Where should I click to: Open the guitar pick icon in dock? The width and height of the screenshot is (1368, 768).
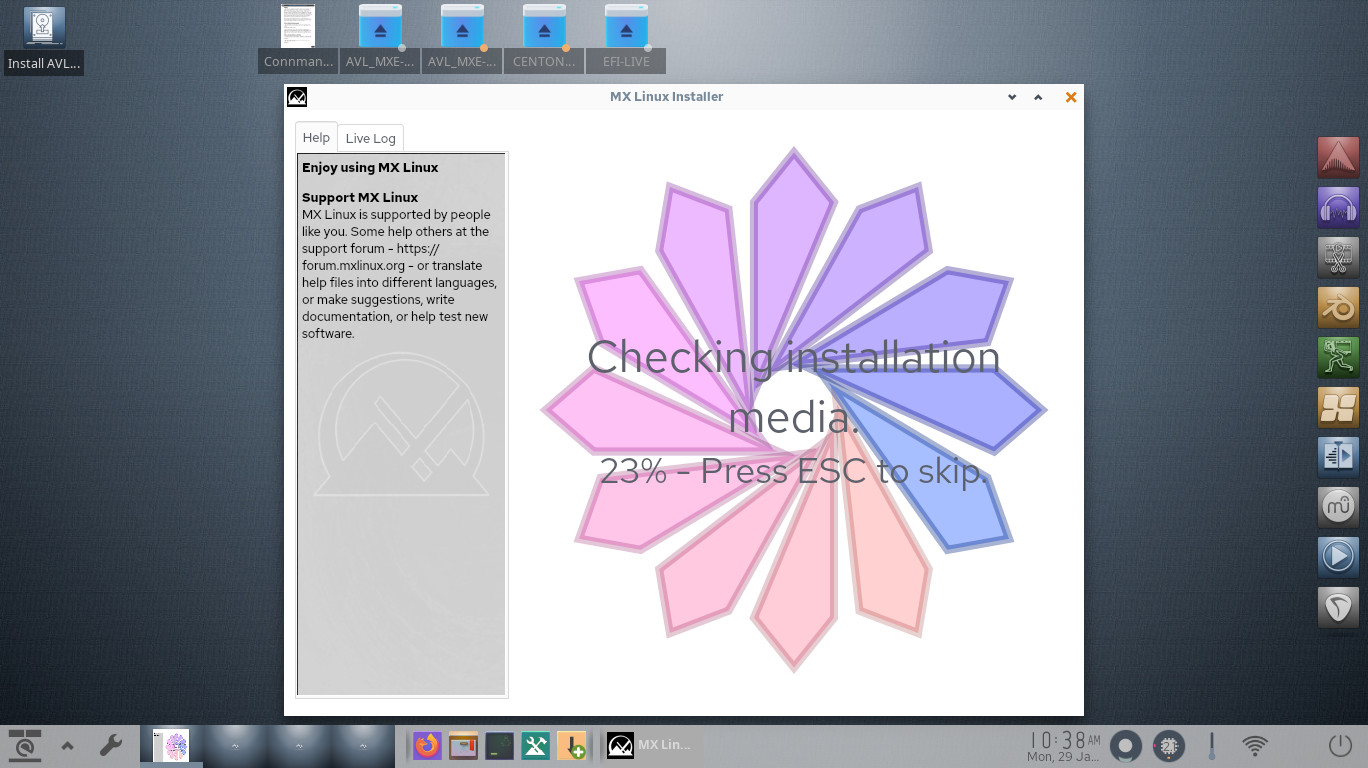coord(1338,607)
